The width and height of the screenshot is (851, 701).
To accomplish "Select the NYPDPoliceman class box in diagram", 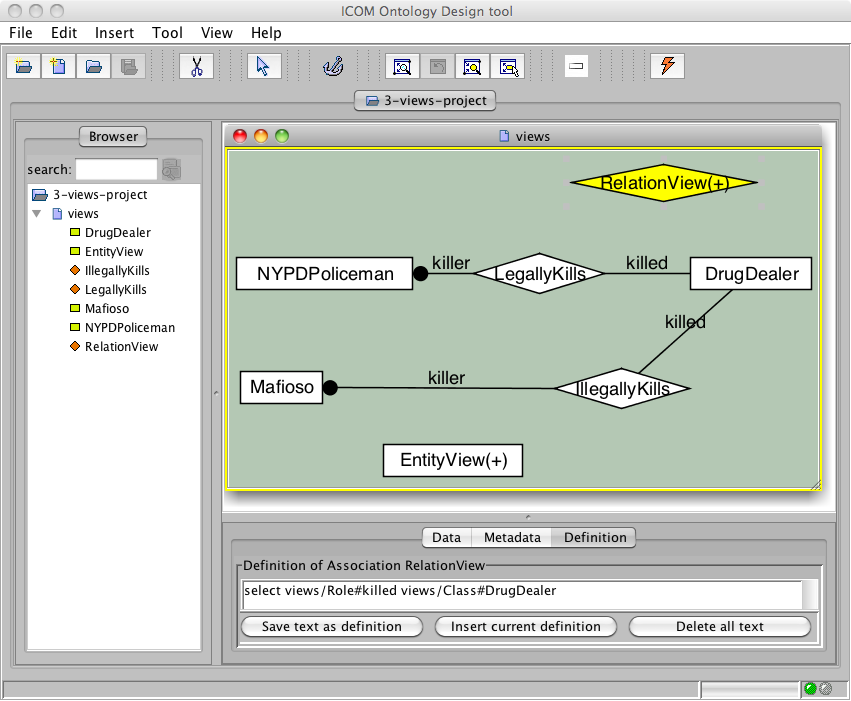I will pos(325,273).
